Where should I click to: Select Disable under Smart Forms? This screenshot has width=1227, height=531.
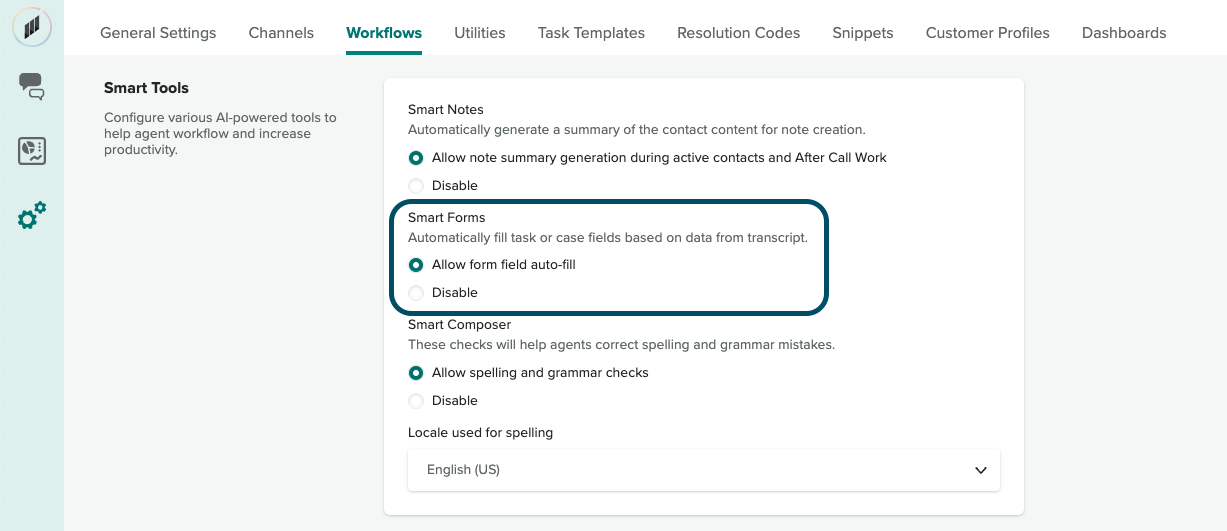[416, 293]
